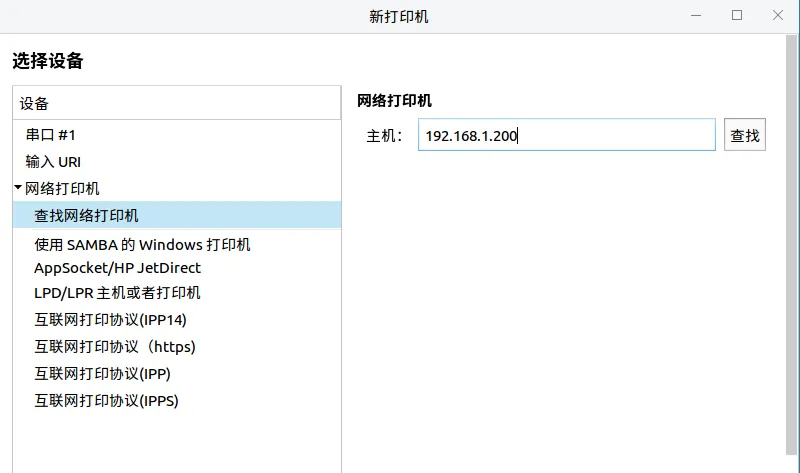Click the 主机 label beside the field
800x473 pixels.
(x=384, y=136)
